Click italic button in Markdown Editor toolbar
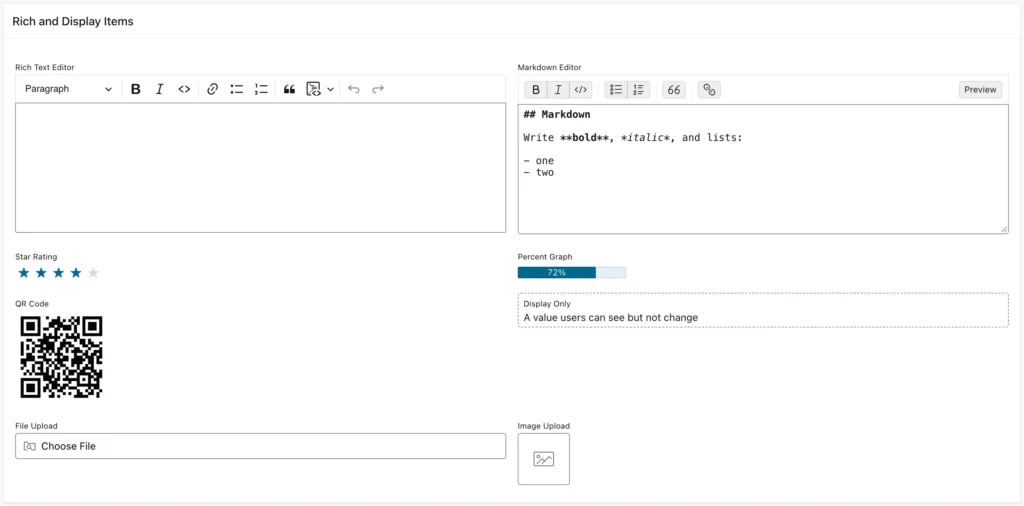 tap(558, 90)
